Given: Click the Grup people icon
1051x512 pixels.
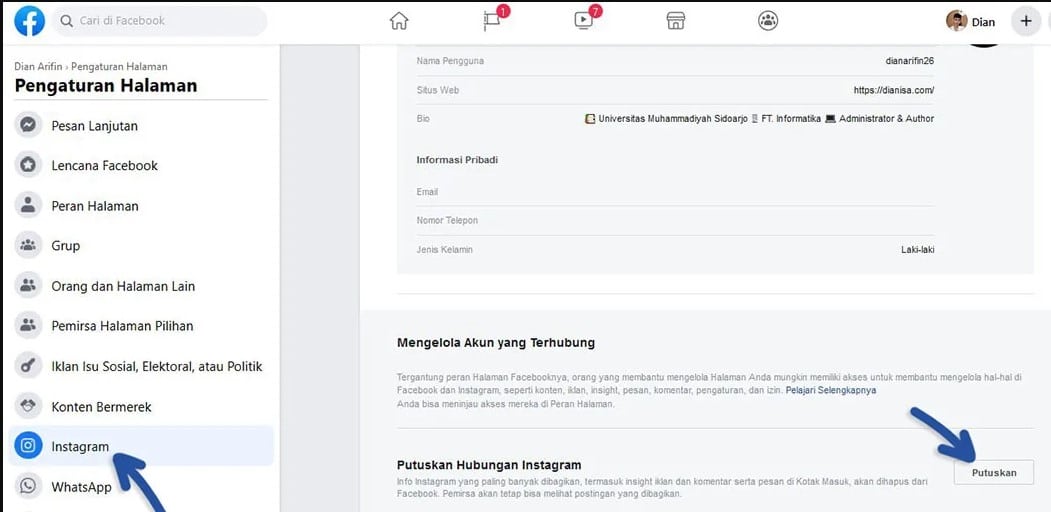Looking at the screenshot, I should [x=28, y=245].
